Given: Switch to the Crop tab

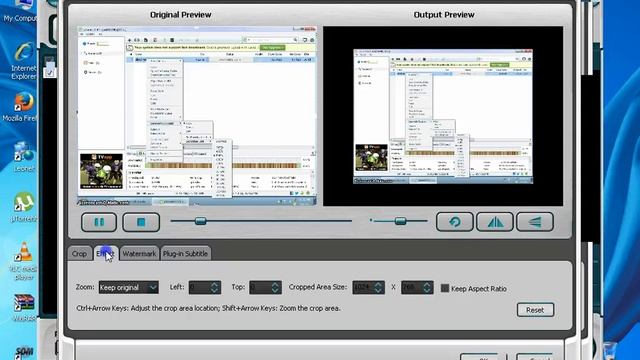Looking at the screenshot, I should (80, 253).
